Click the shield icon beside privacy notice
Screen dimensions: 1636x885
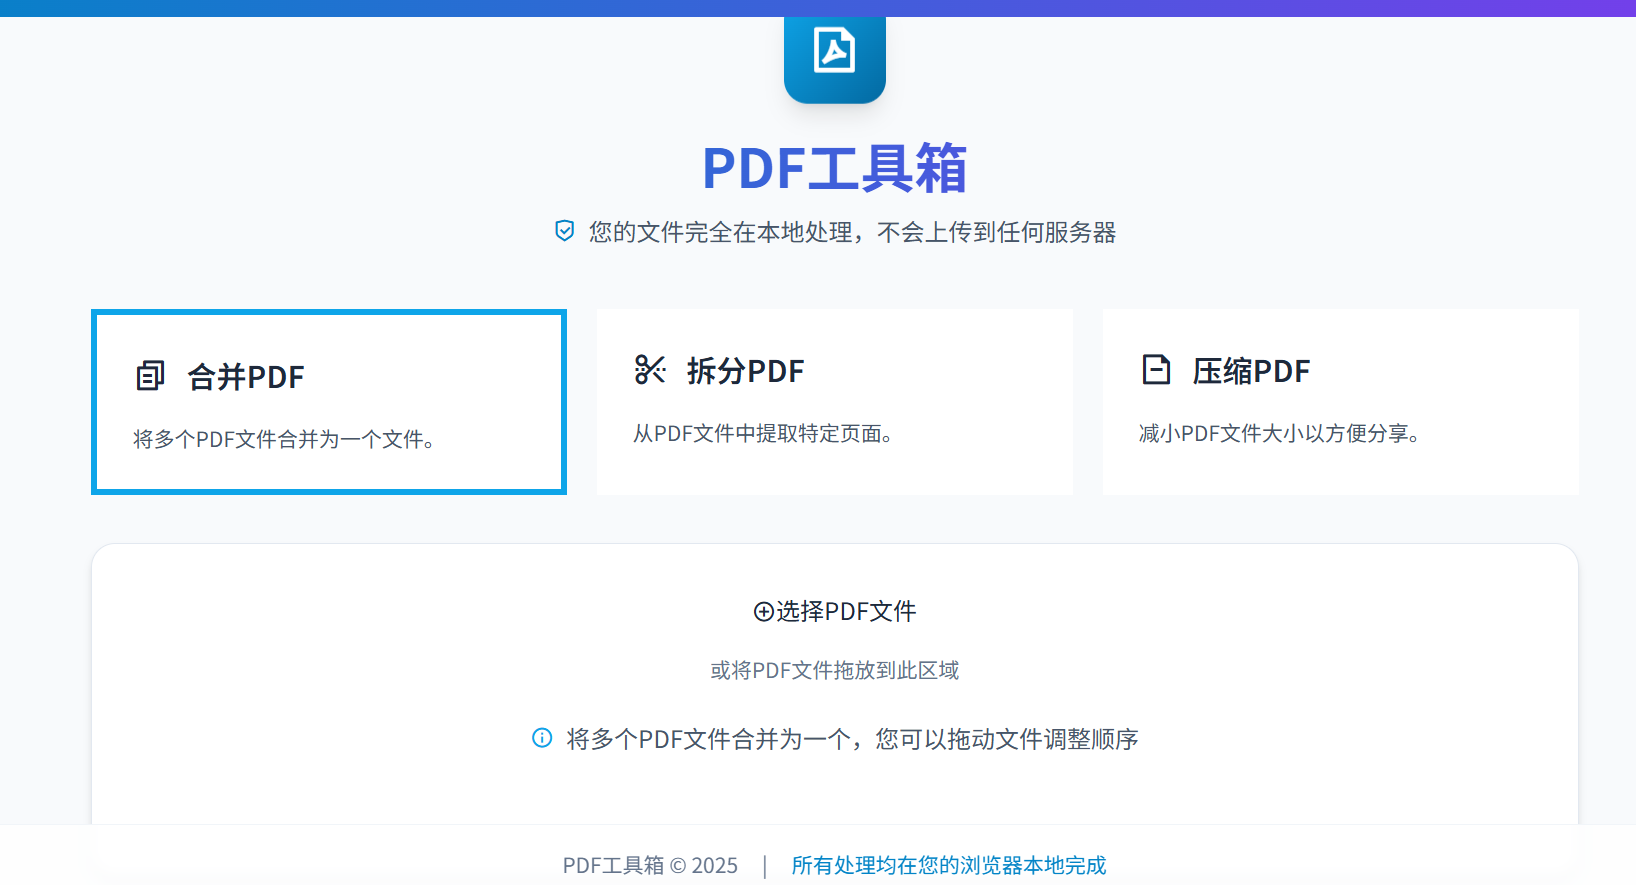(x=565, y=231)
